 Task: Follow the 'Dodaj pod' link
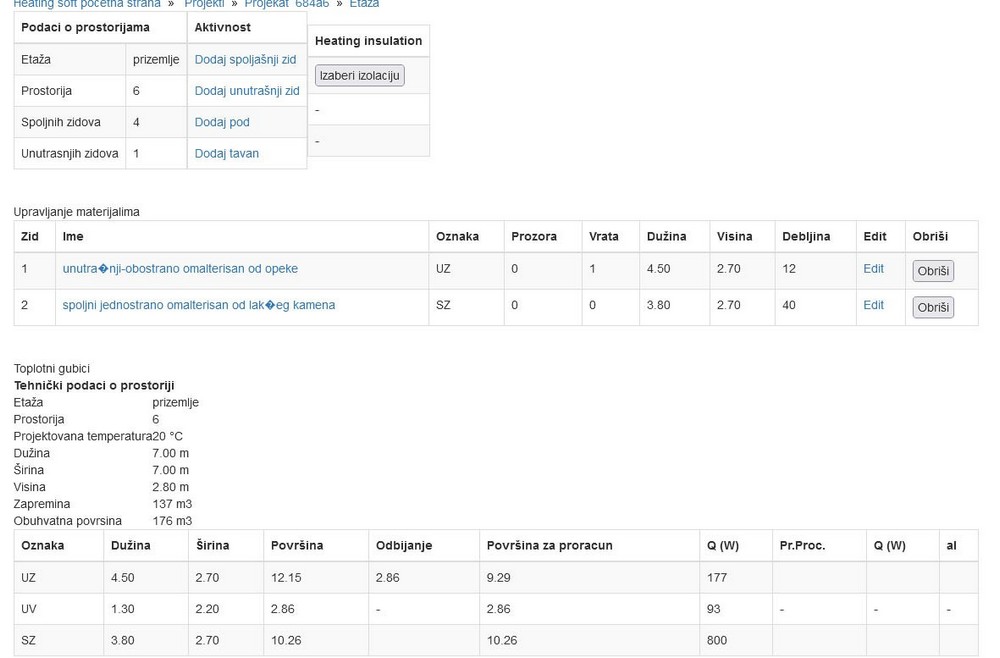tap(222, 122)
